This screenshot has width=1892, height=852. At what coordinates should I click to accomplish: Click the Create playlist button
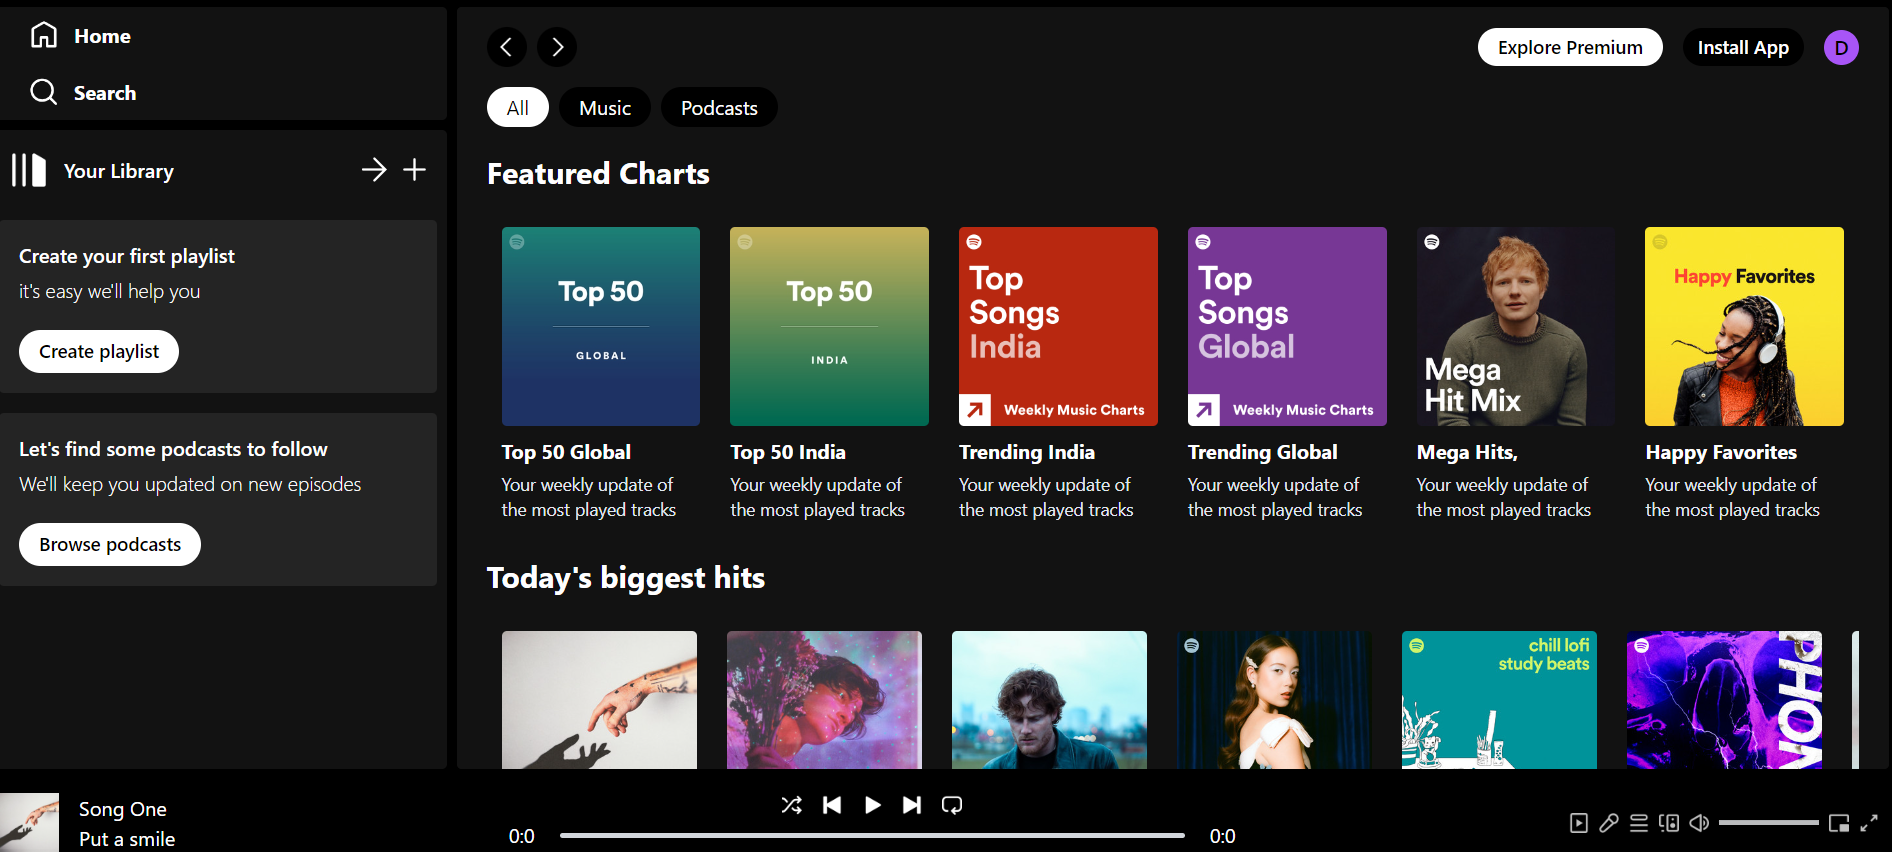tap(99, 351)
